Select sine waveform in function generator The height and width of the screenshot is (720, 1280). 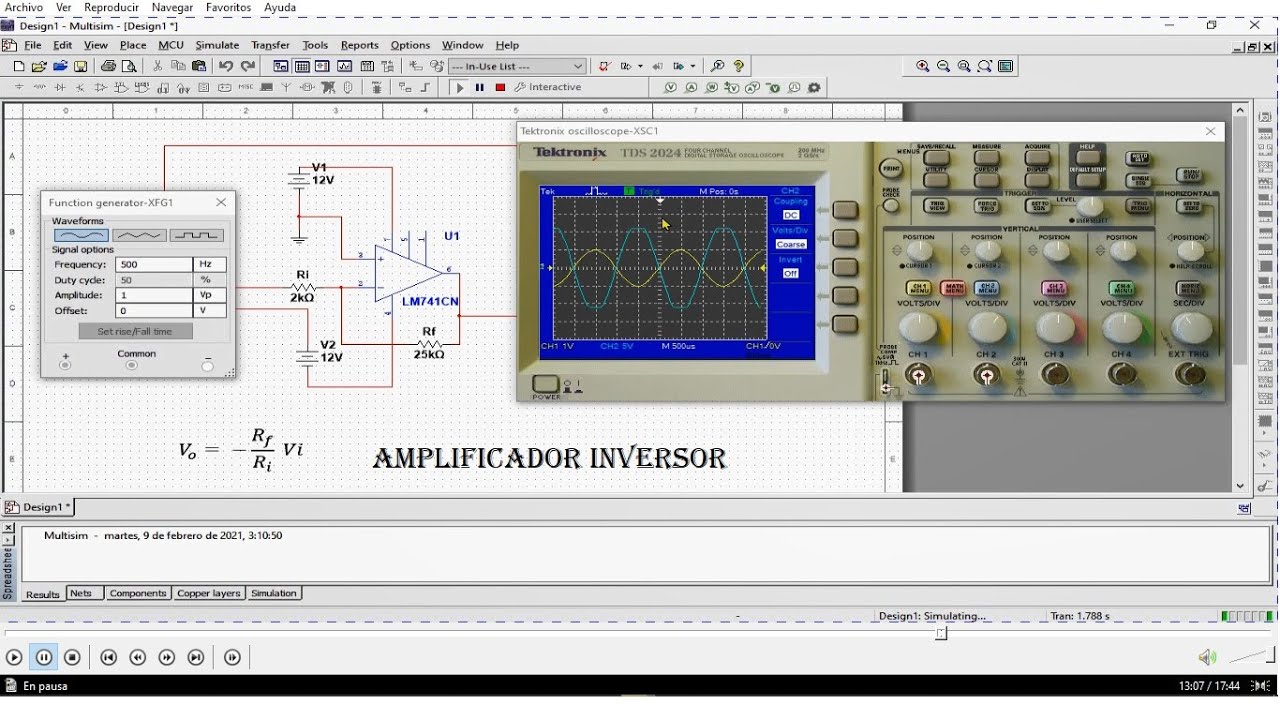(81, 235)
